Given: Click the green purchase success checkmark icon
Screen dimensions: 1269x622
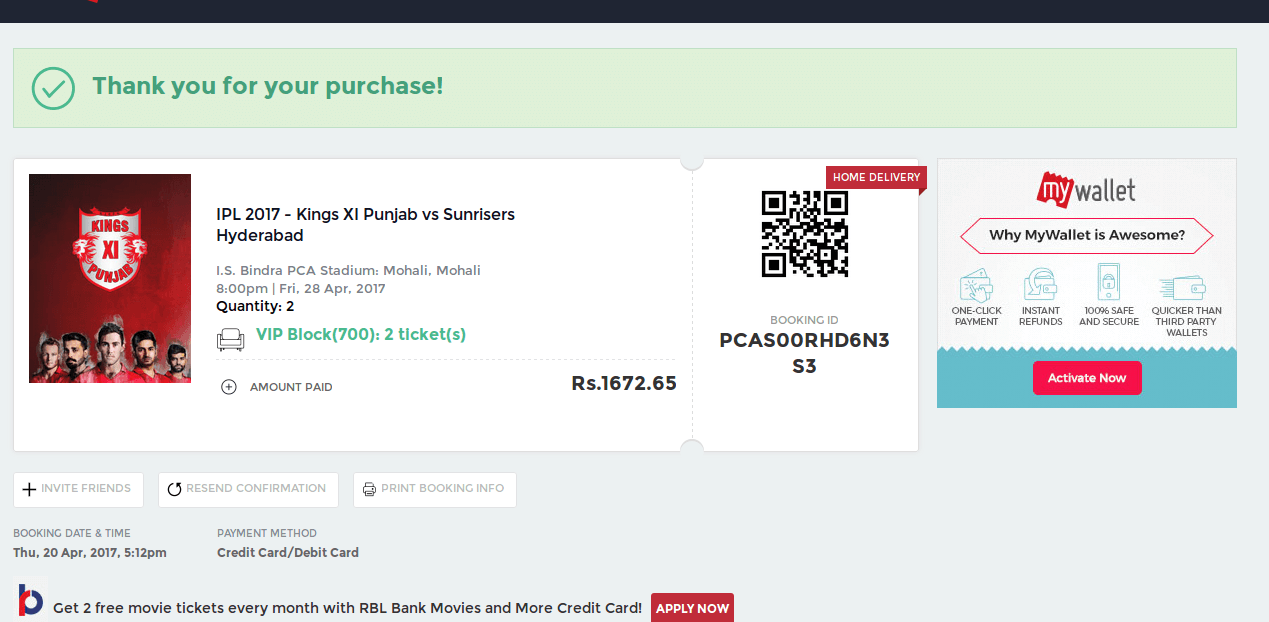Looking at the screenshot, I should 53,88.
